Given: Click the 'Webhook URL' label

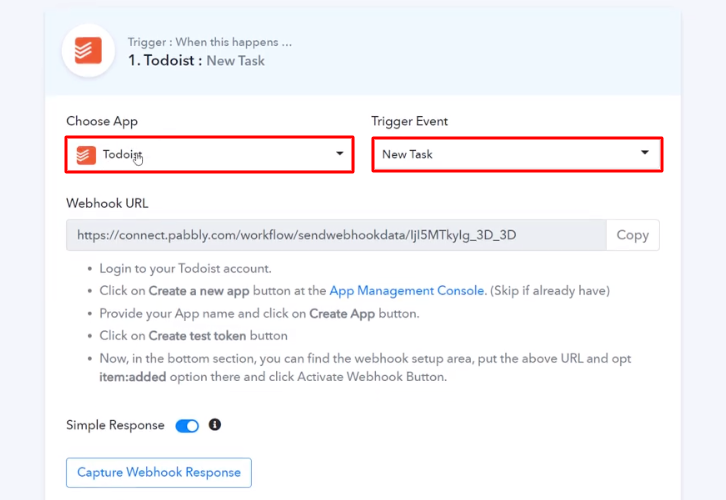Looking at the screenshot, I should [x=107, y=203].
